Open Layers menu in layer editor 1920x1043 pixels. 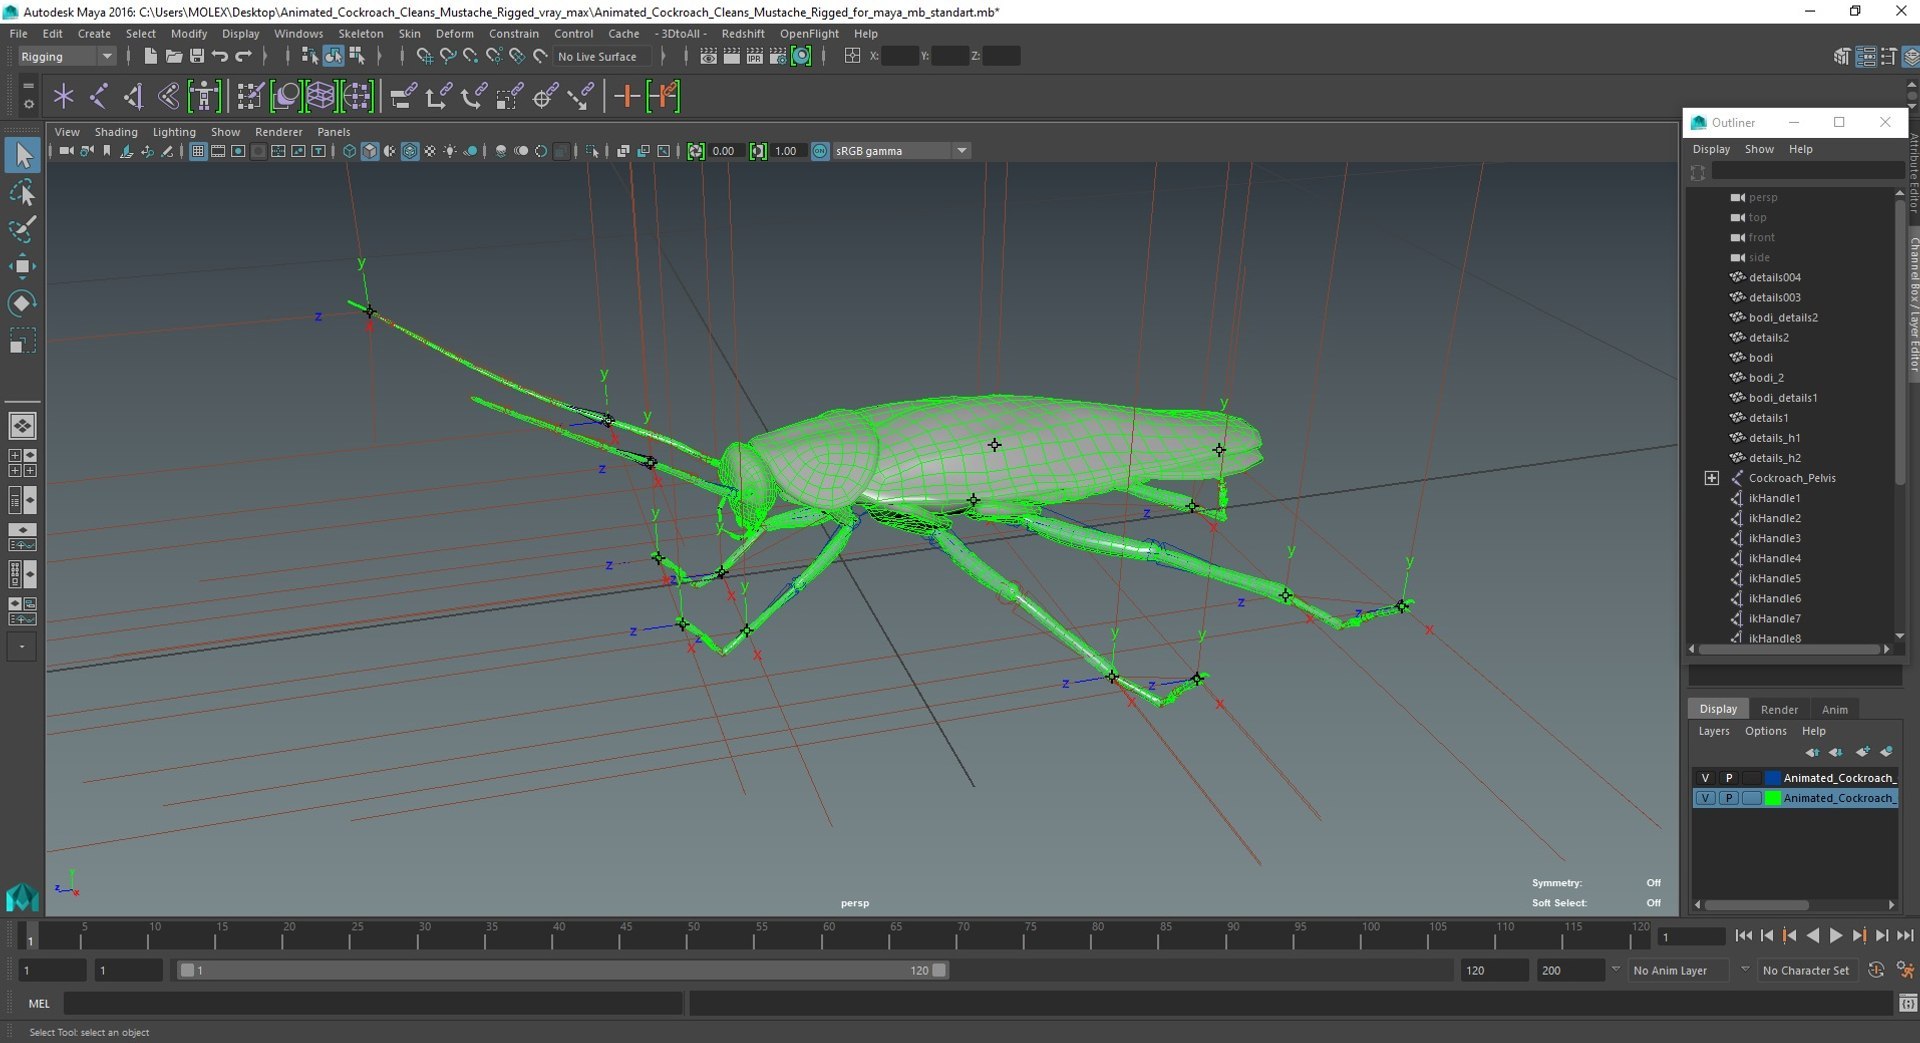(x=1713, y=731)
